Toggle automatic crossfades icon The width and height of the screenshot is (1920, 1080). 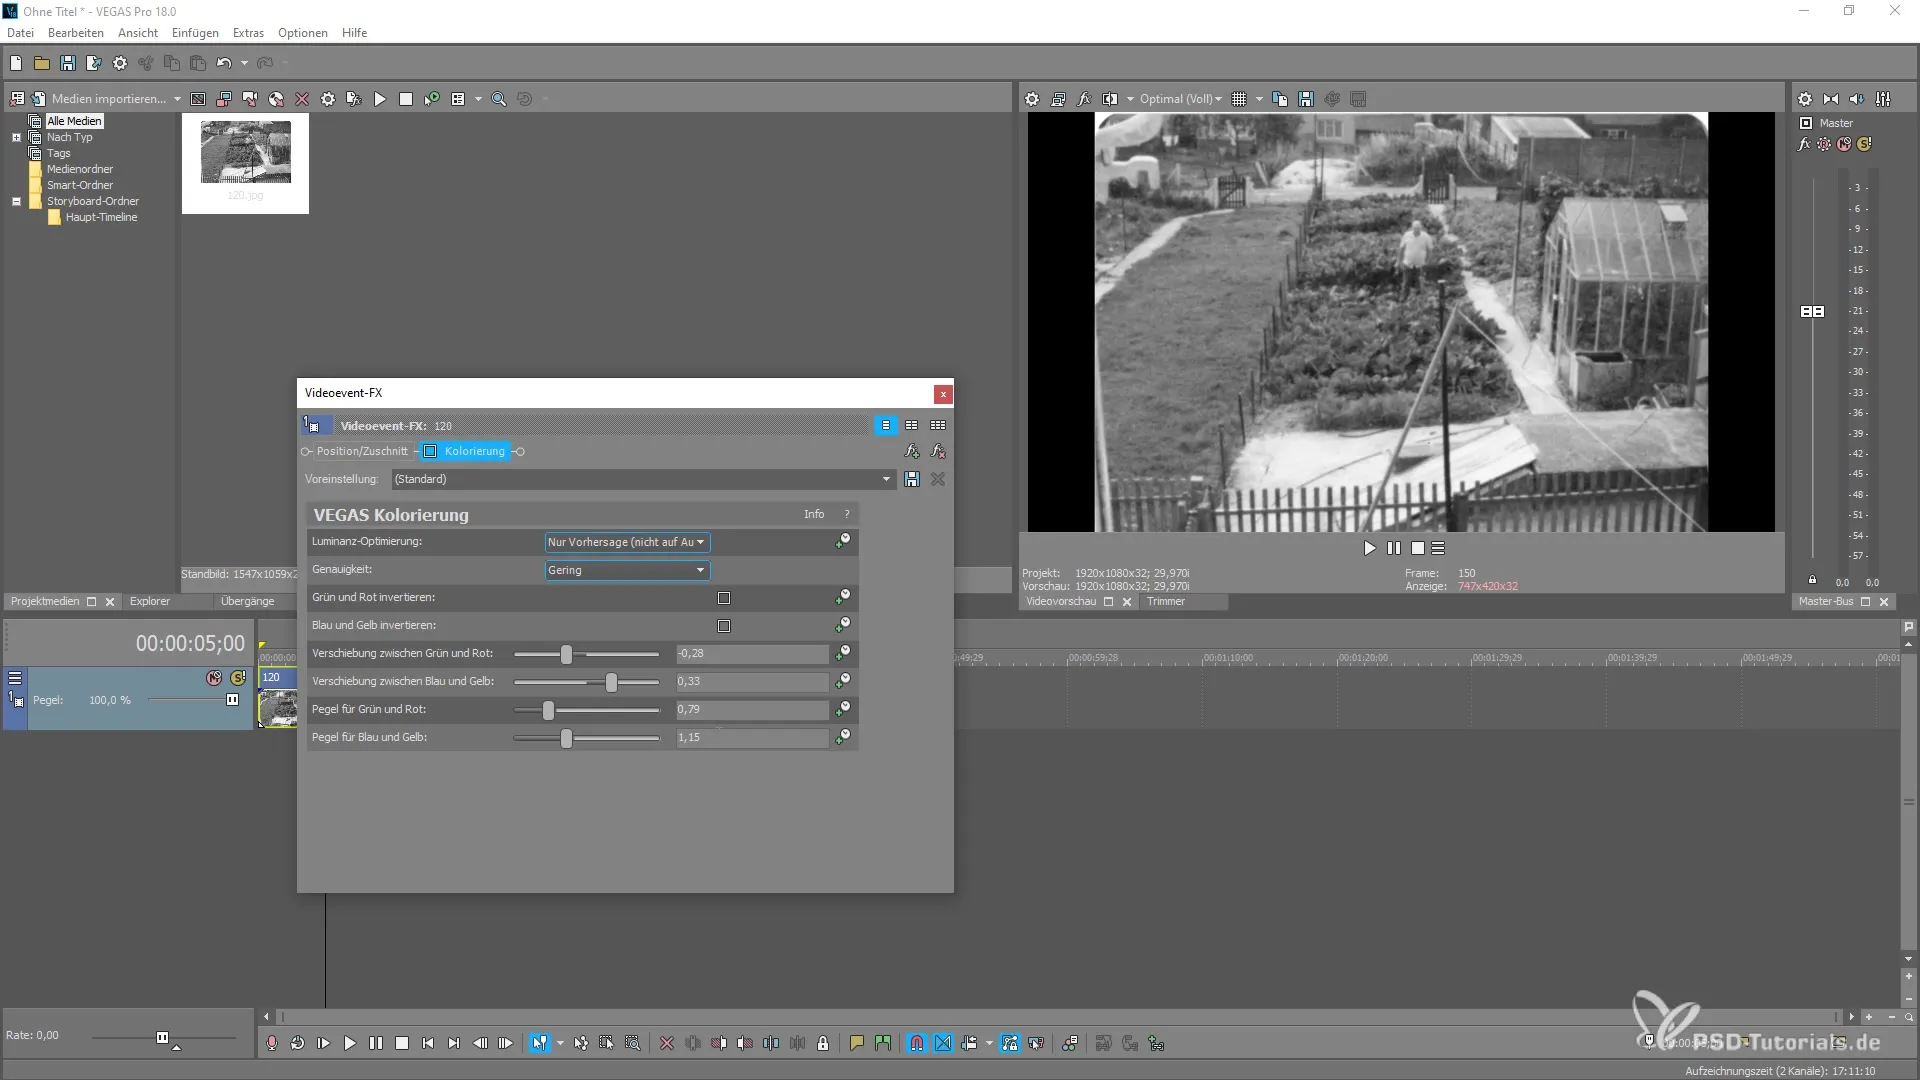point(943,1043)
